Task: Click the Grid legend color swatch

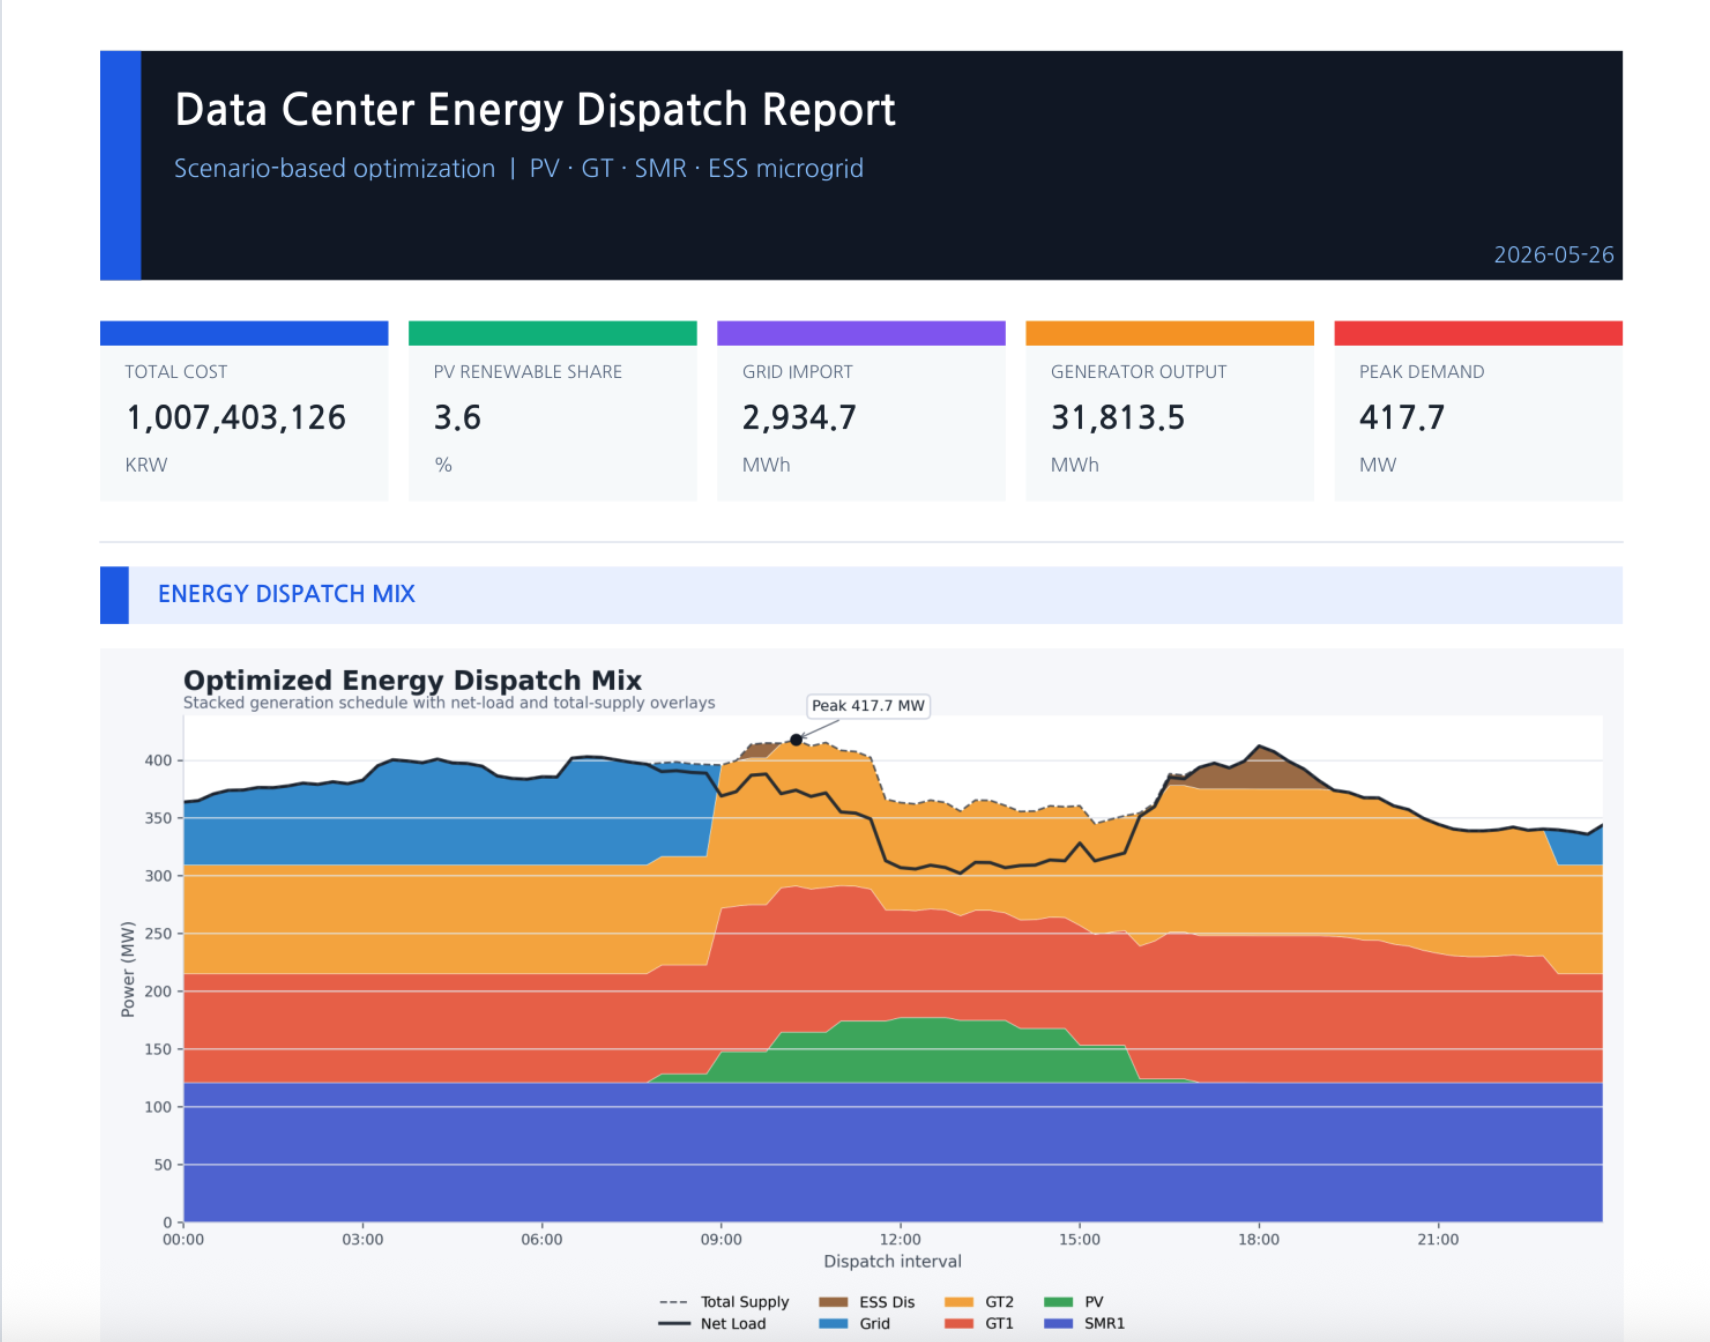Action: click(x=833, y=1324)
